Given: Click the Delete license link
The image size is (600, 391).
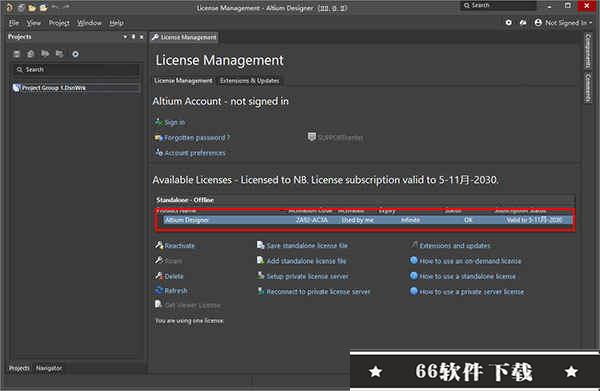Looking at the screenshot, I should (x=174, y=276).
